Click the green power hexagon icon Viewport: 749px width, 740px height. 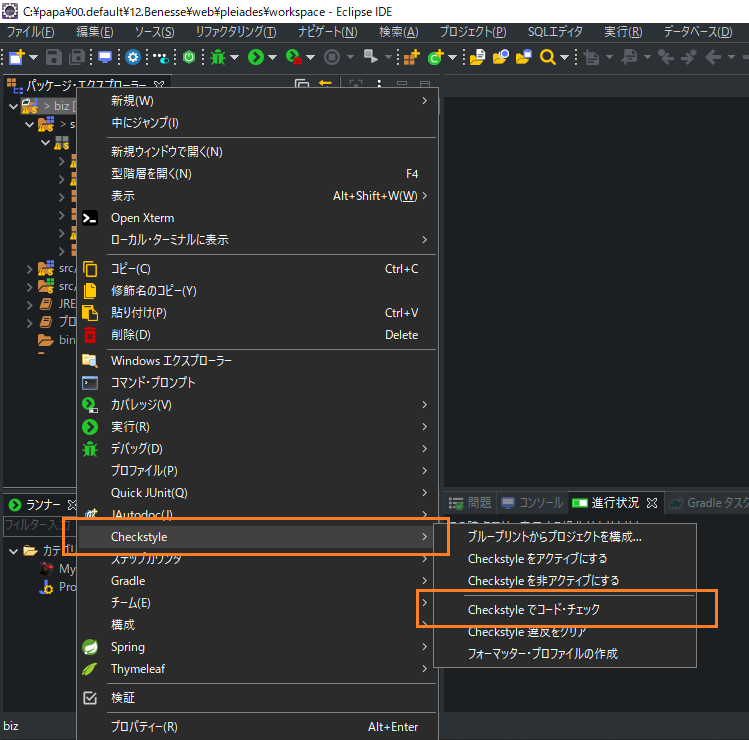pyautogui.click(x=189, y=57)
